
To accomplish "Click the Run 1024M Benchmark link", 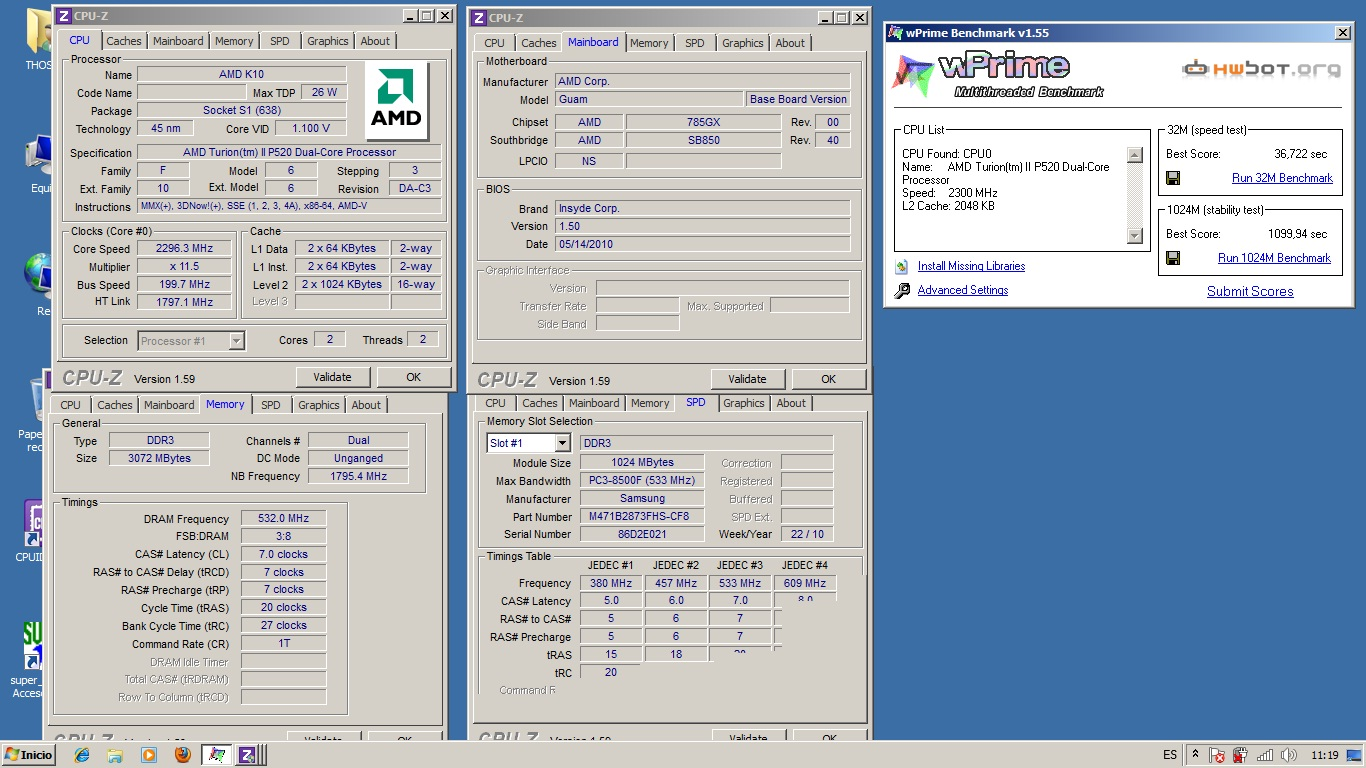I will [x=1274, y=258].
